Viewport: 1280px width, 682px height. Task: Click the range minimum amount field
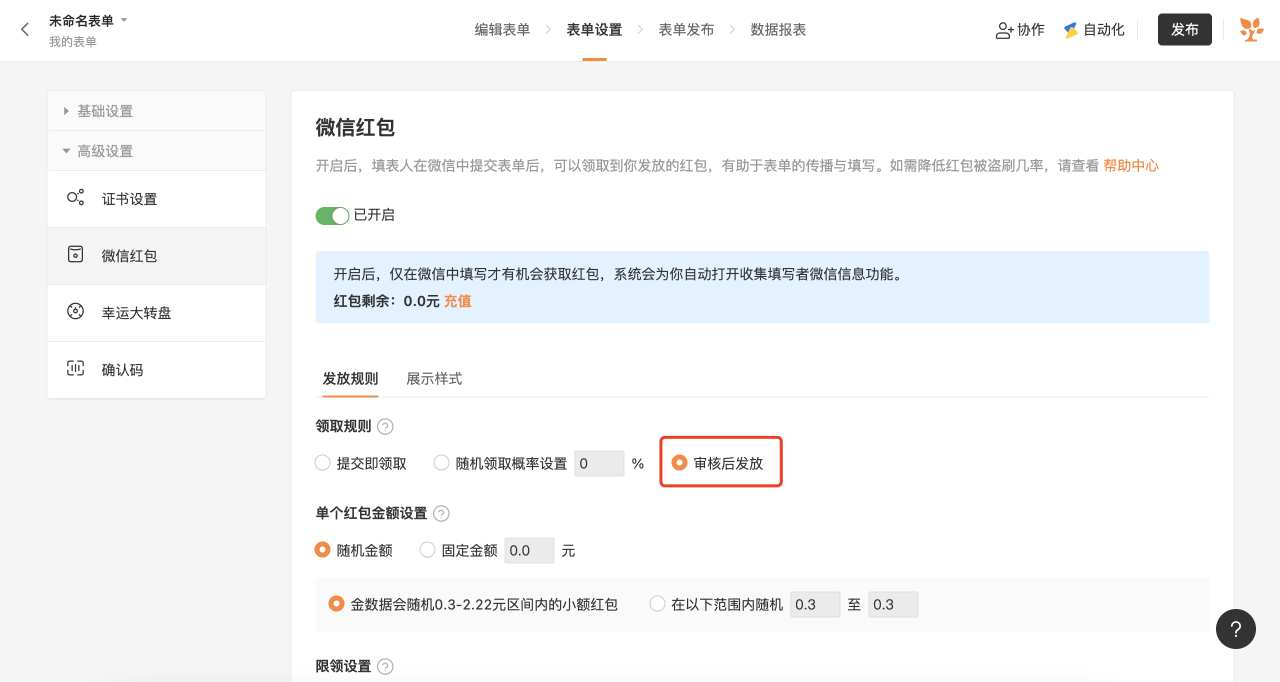point(815,605)
